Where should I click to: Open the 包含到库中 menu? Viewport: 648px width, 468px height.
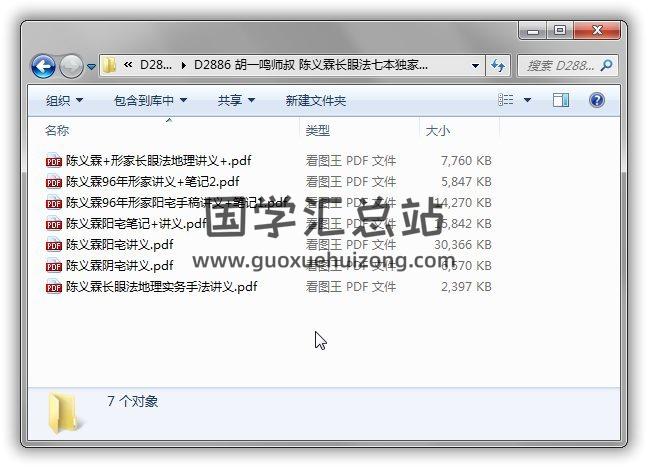click(x=150, y=100)
